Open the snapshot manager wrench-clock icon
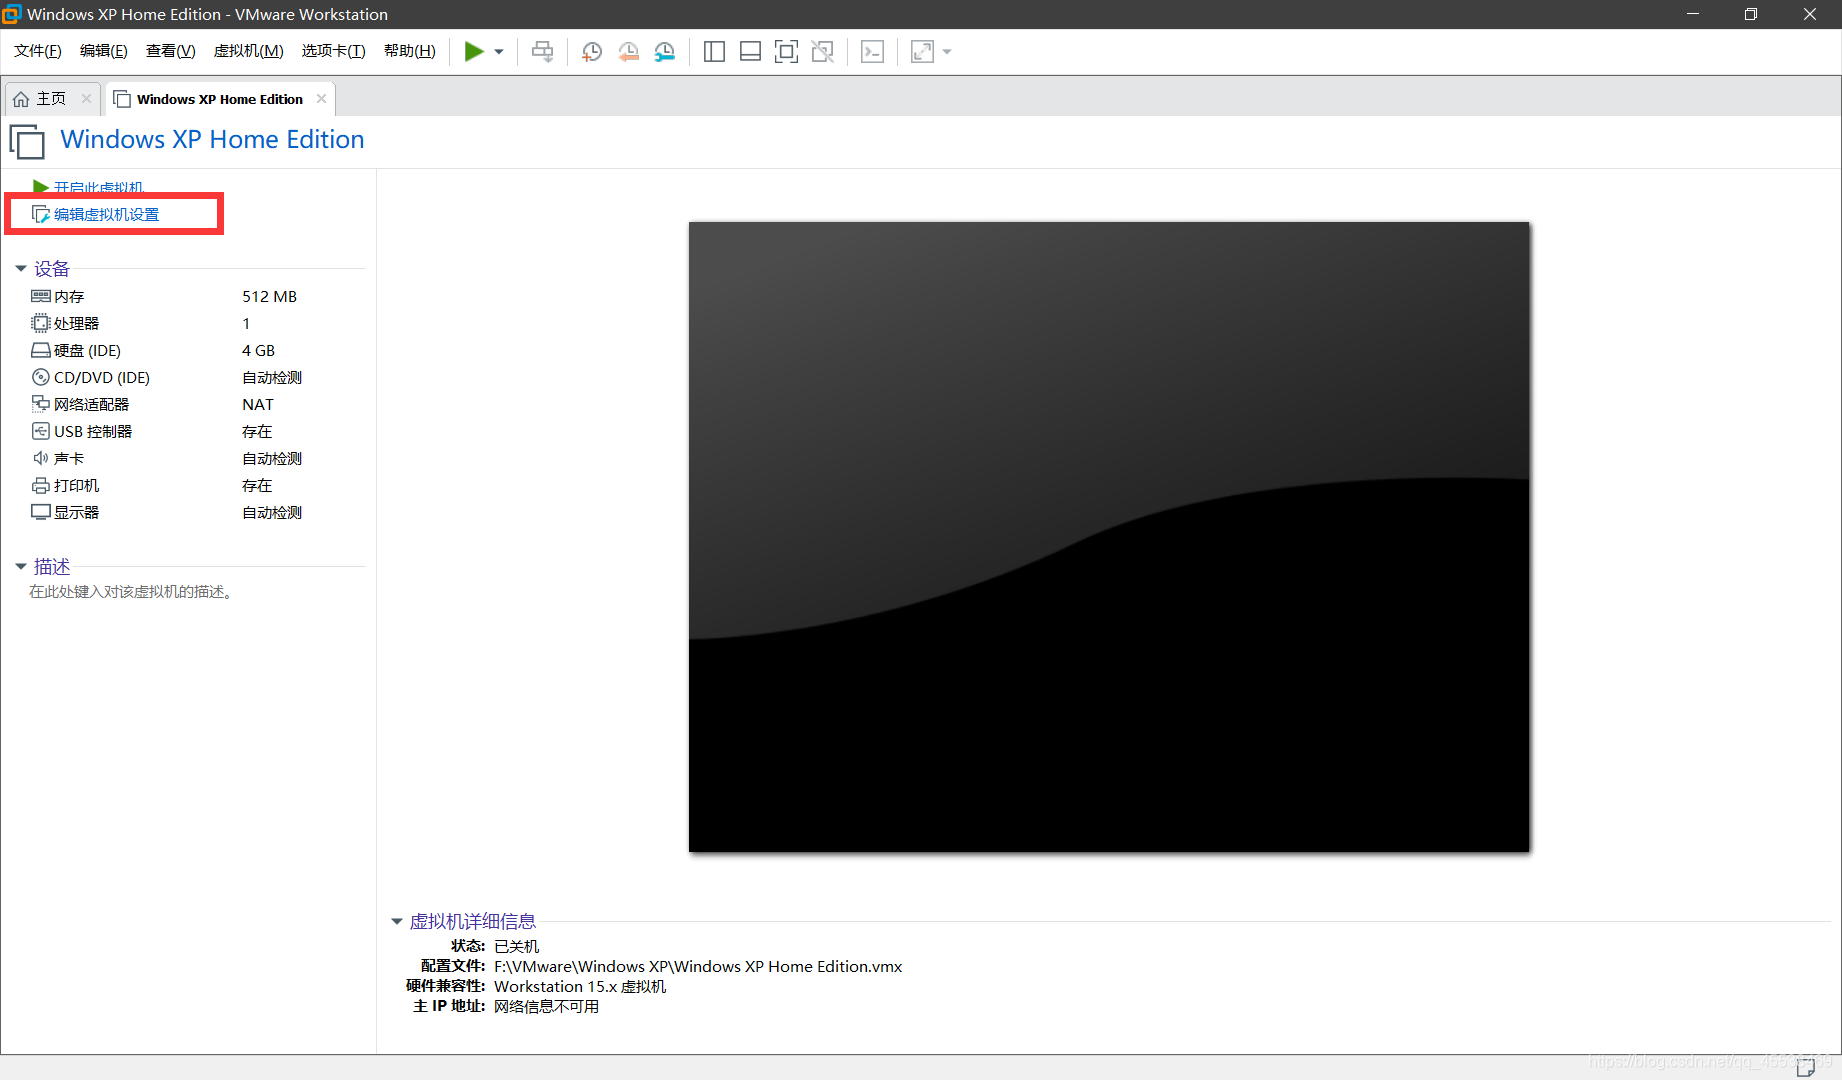The image size is (1842, 1080). [x=665, y=51]
